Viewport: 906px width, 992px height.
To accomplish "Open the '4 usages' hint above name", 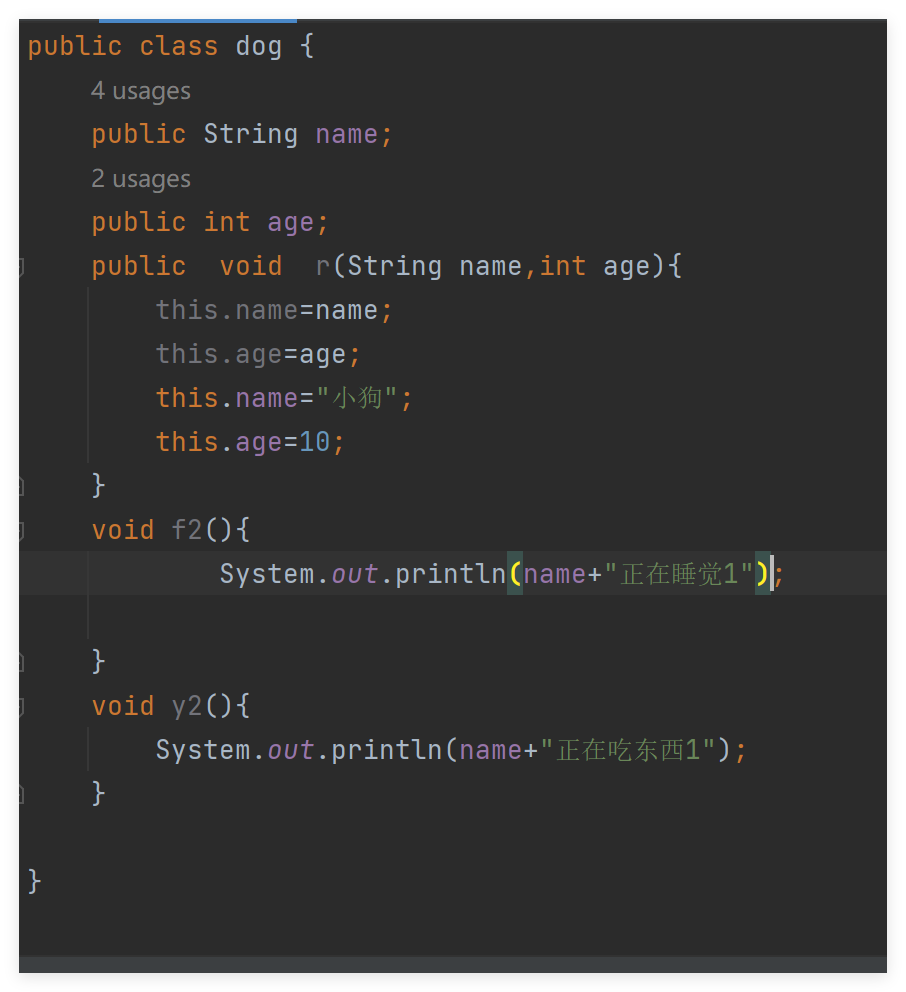I will (x=140, y=91).
